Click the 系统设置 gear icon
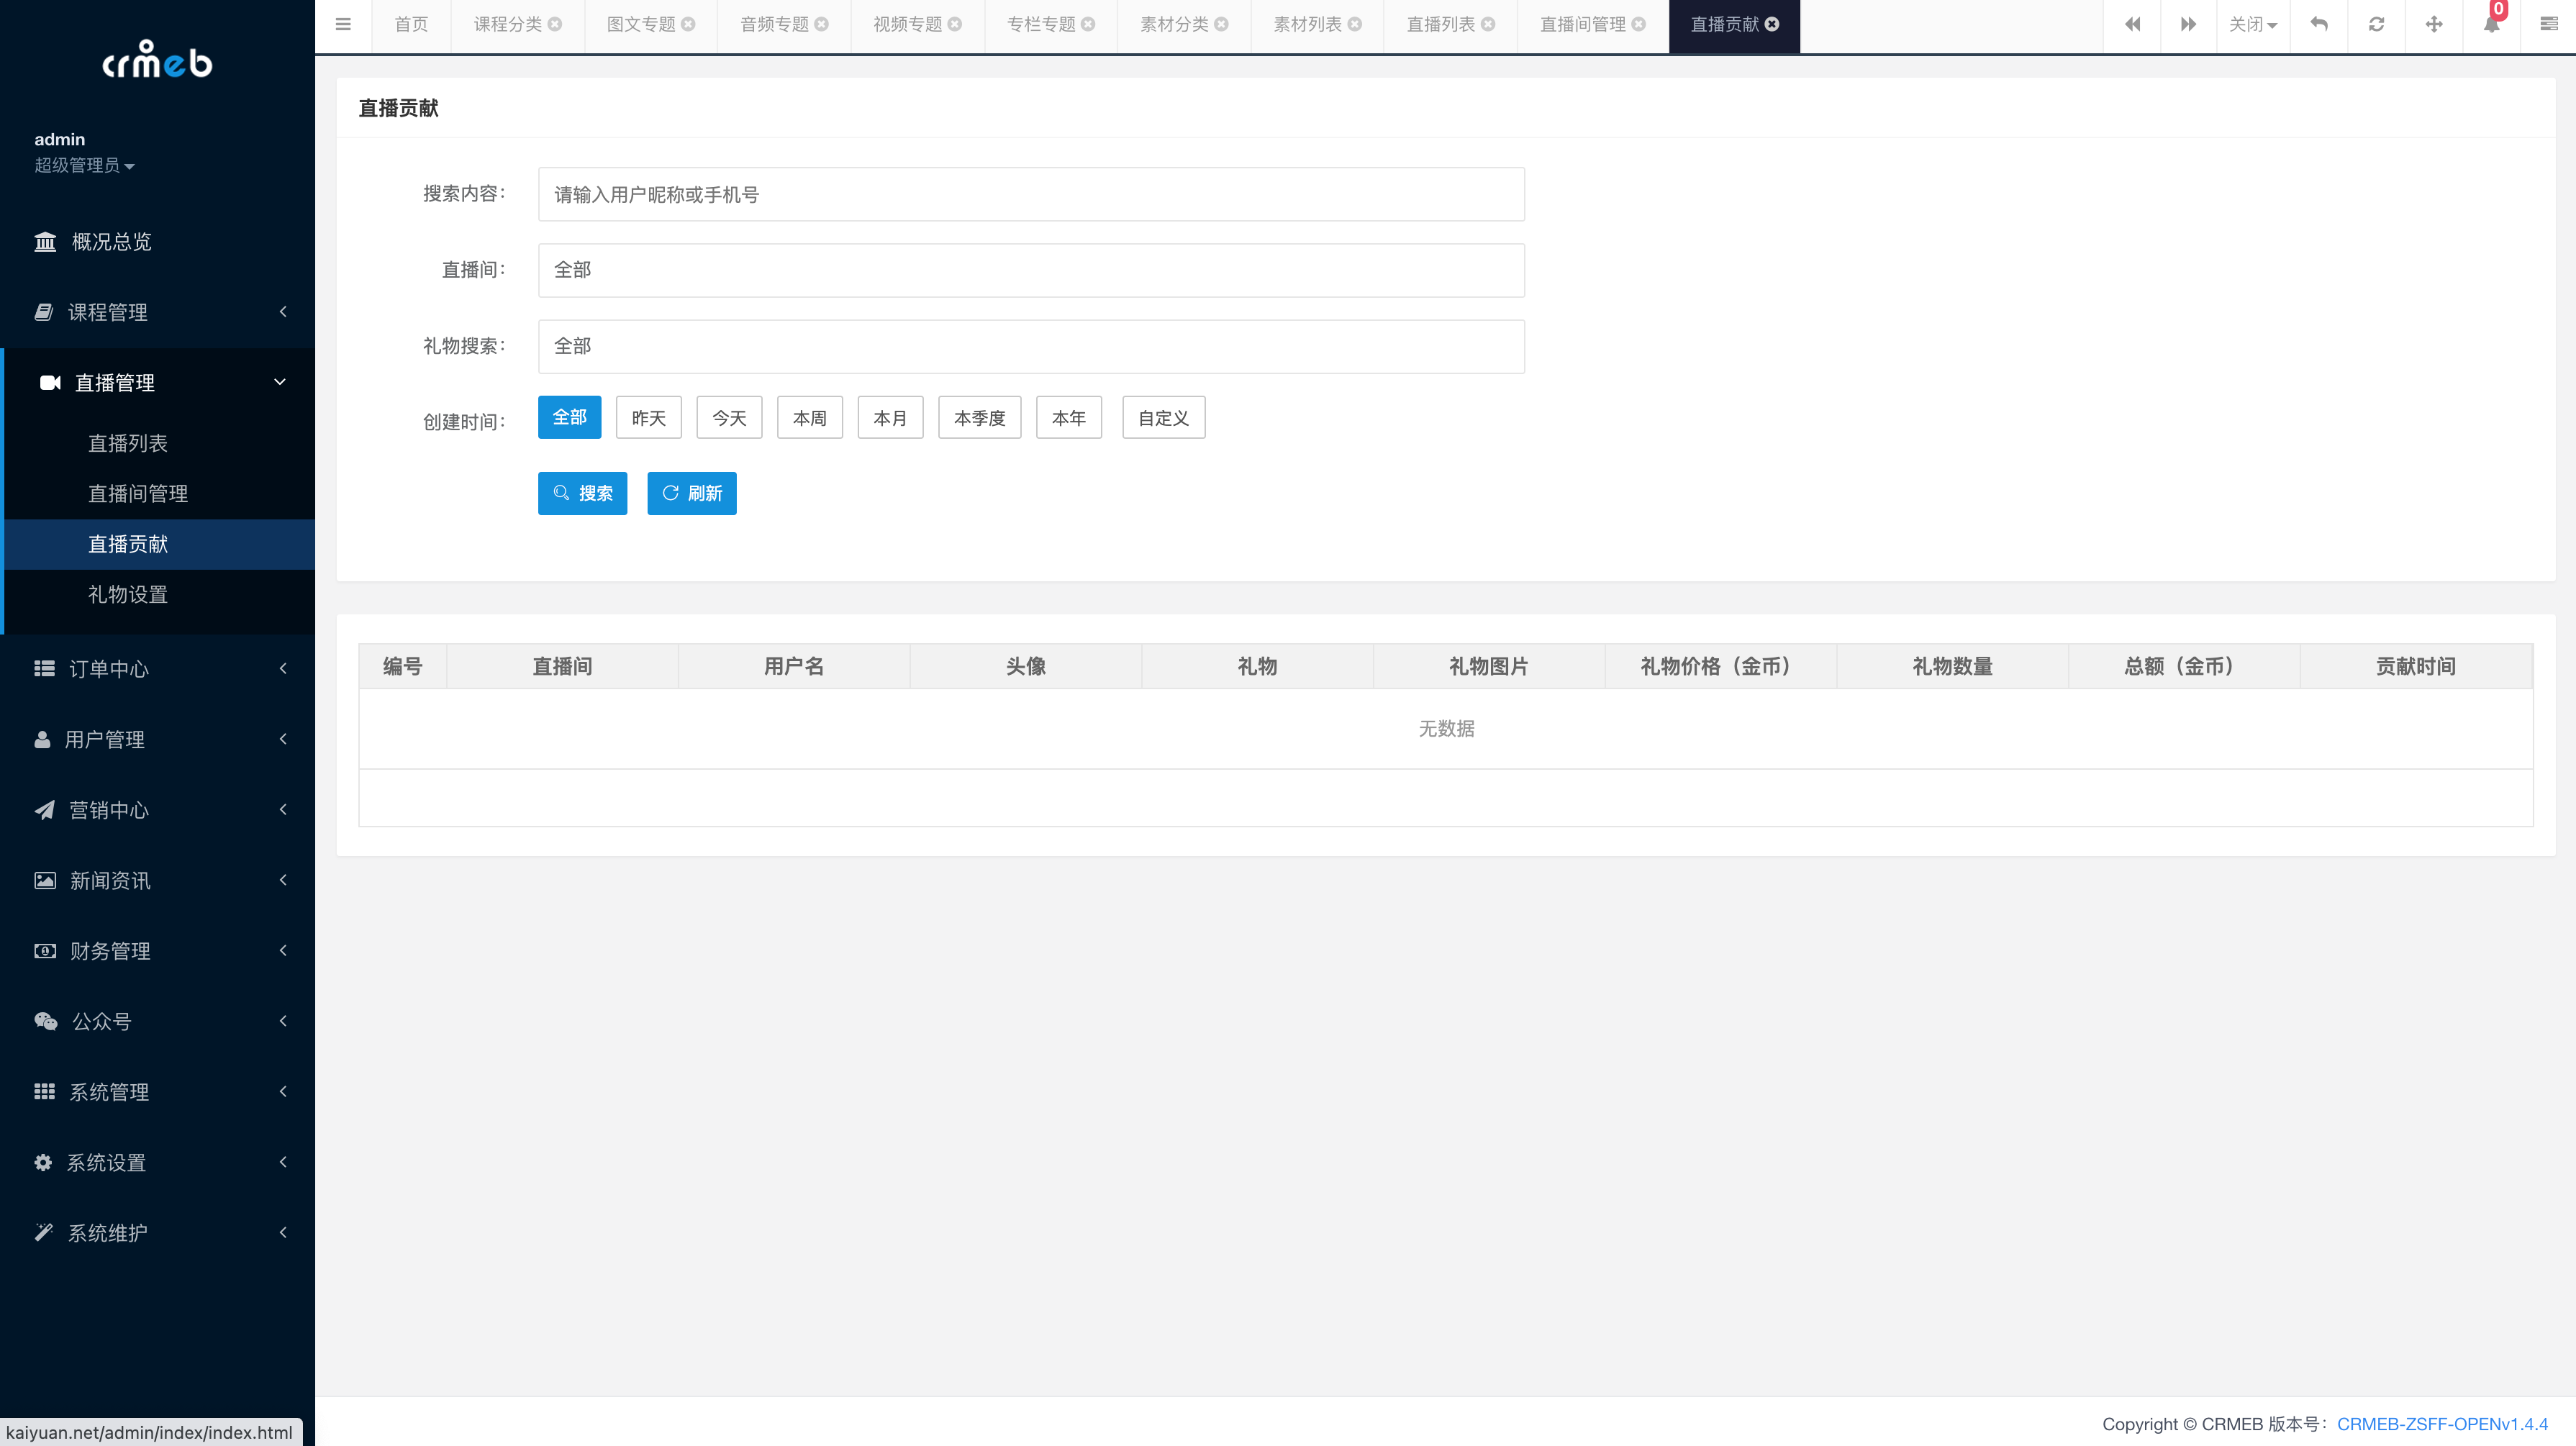 tap(43, 1163)
